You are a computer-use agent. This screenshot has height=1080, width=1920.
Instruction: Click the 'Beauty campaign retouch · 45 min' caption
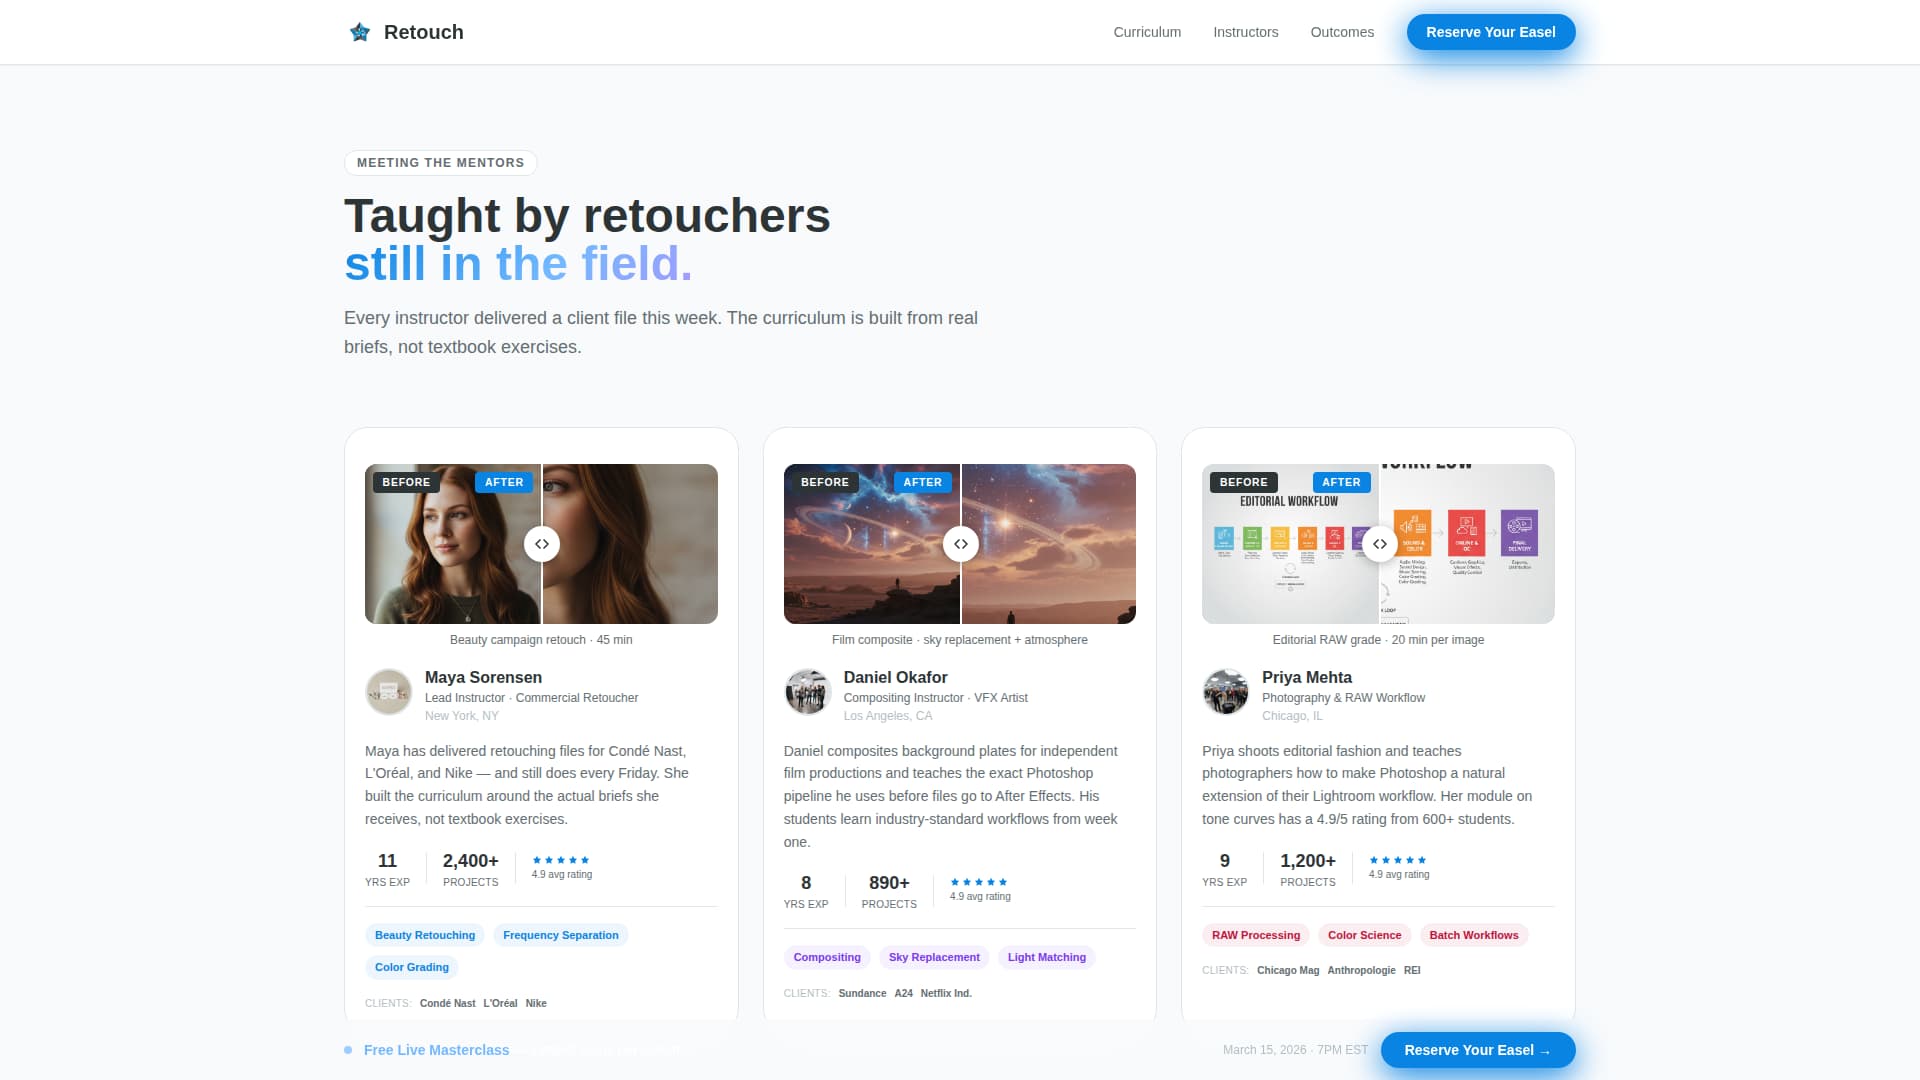541,640
